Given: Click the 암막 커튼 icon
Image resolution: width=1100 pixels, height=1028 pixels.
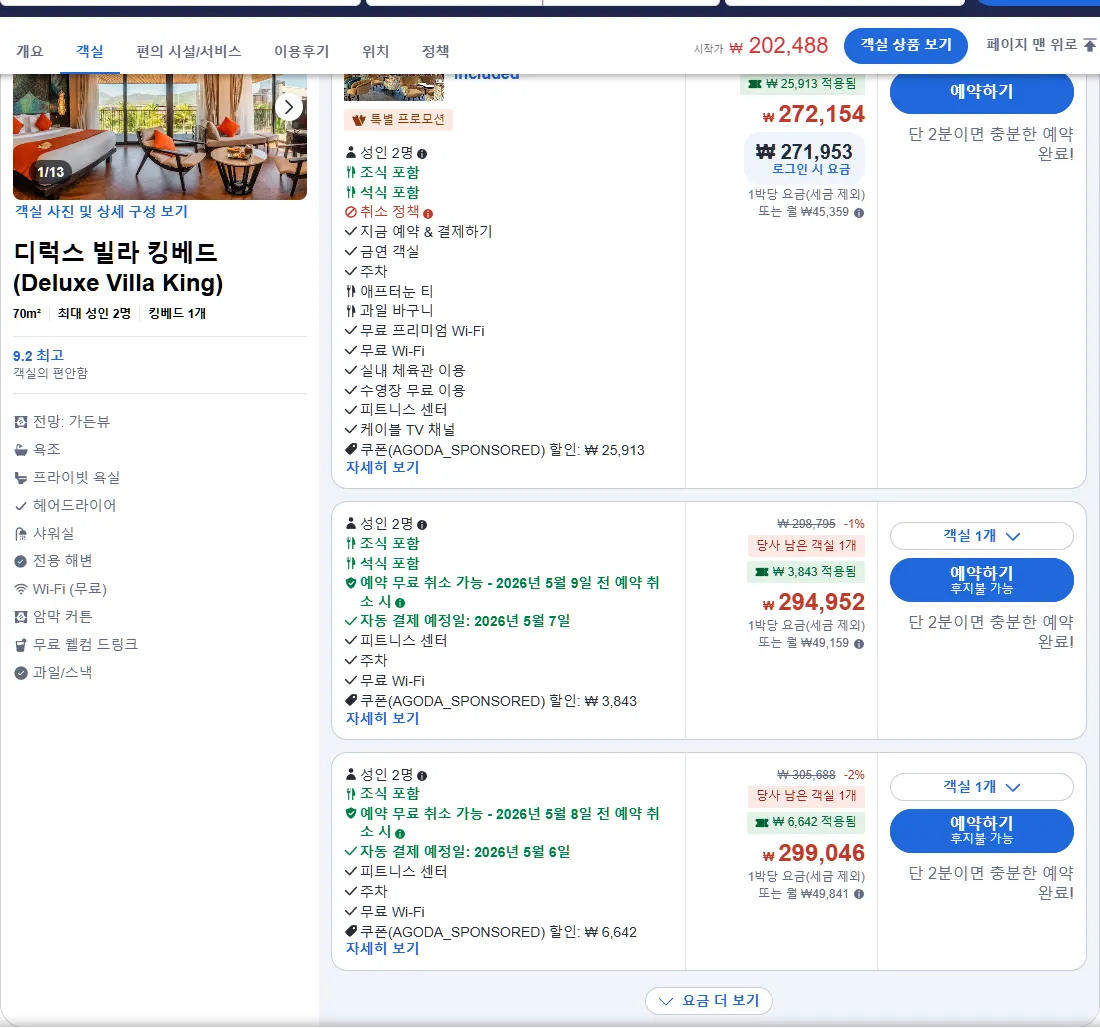Looking at the screenshot, I should (x=21, y=617).
